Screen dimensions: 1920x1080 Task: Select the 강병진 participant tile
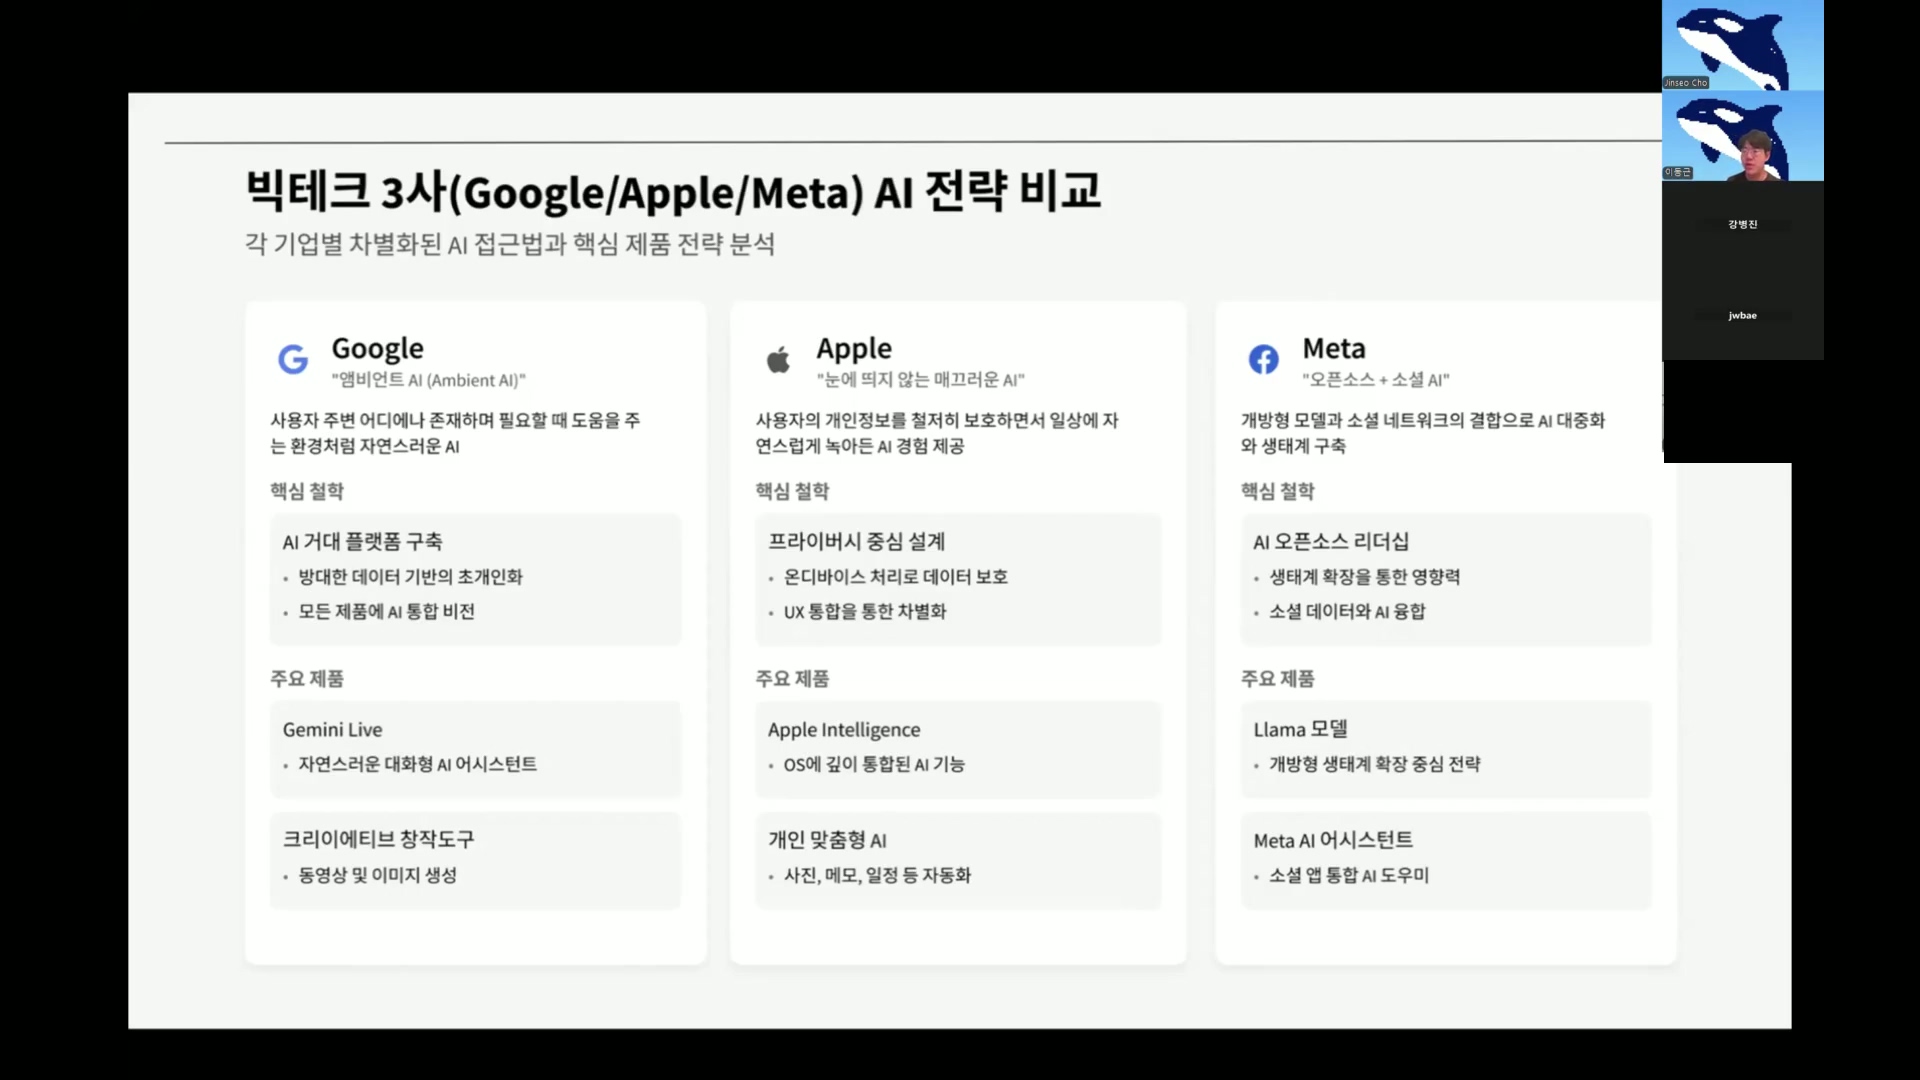(x=1742, y=225)
